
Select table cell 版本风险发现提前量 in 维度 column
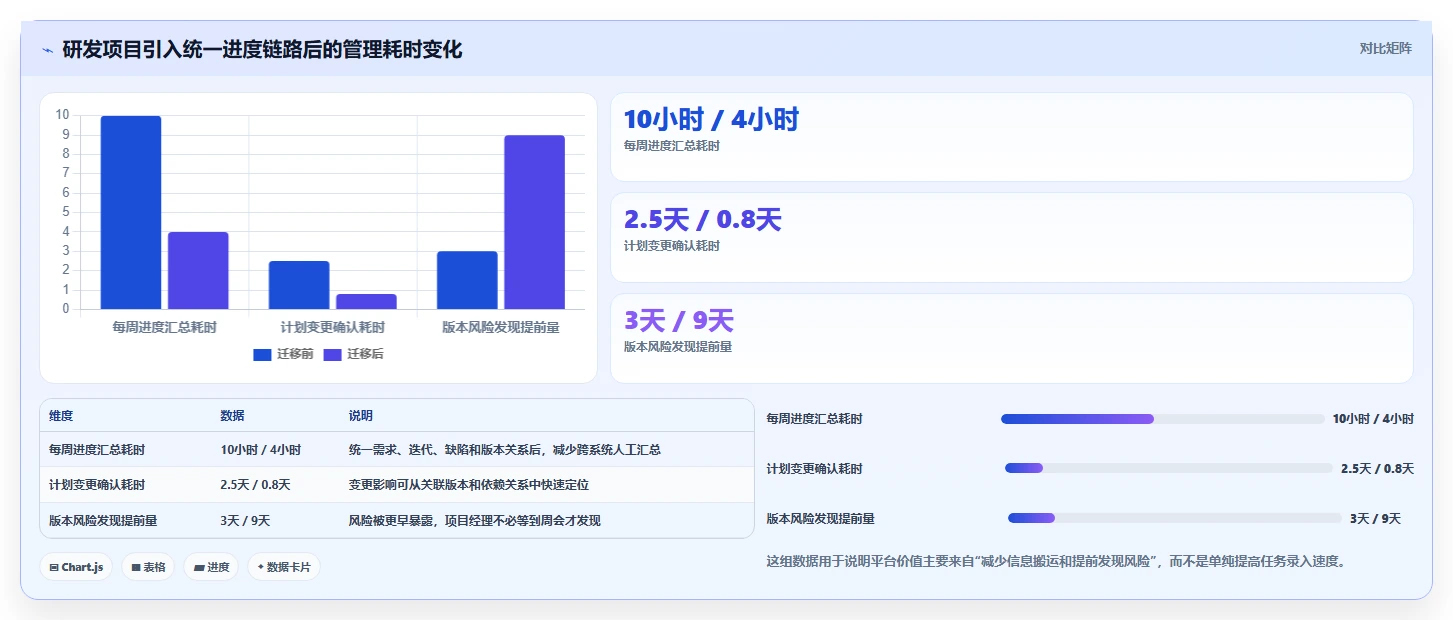[x=103, y=521]
